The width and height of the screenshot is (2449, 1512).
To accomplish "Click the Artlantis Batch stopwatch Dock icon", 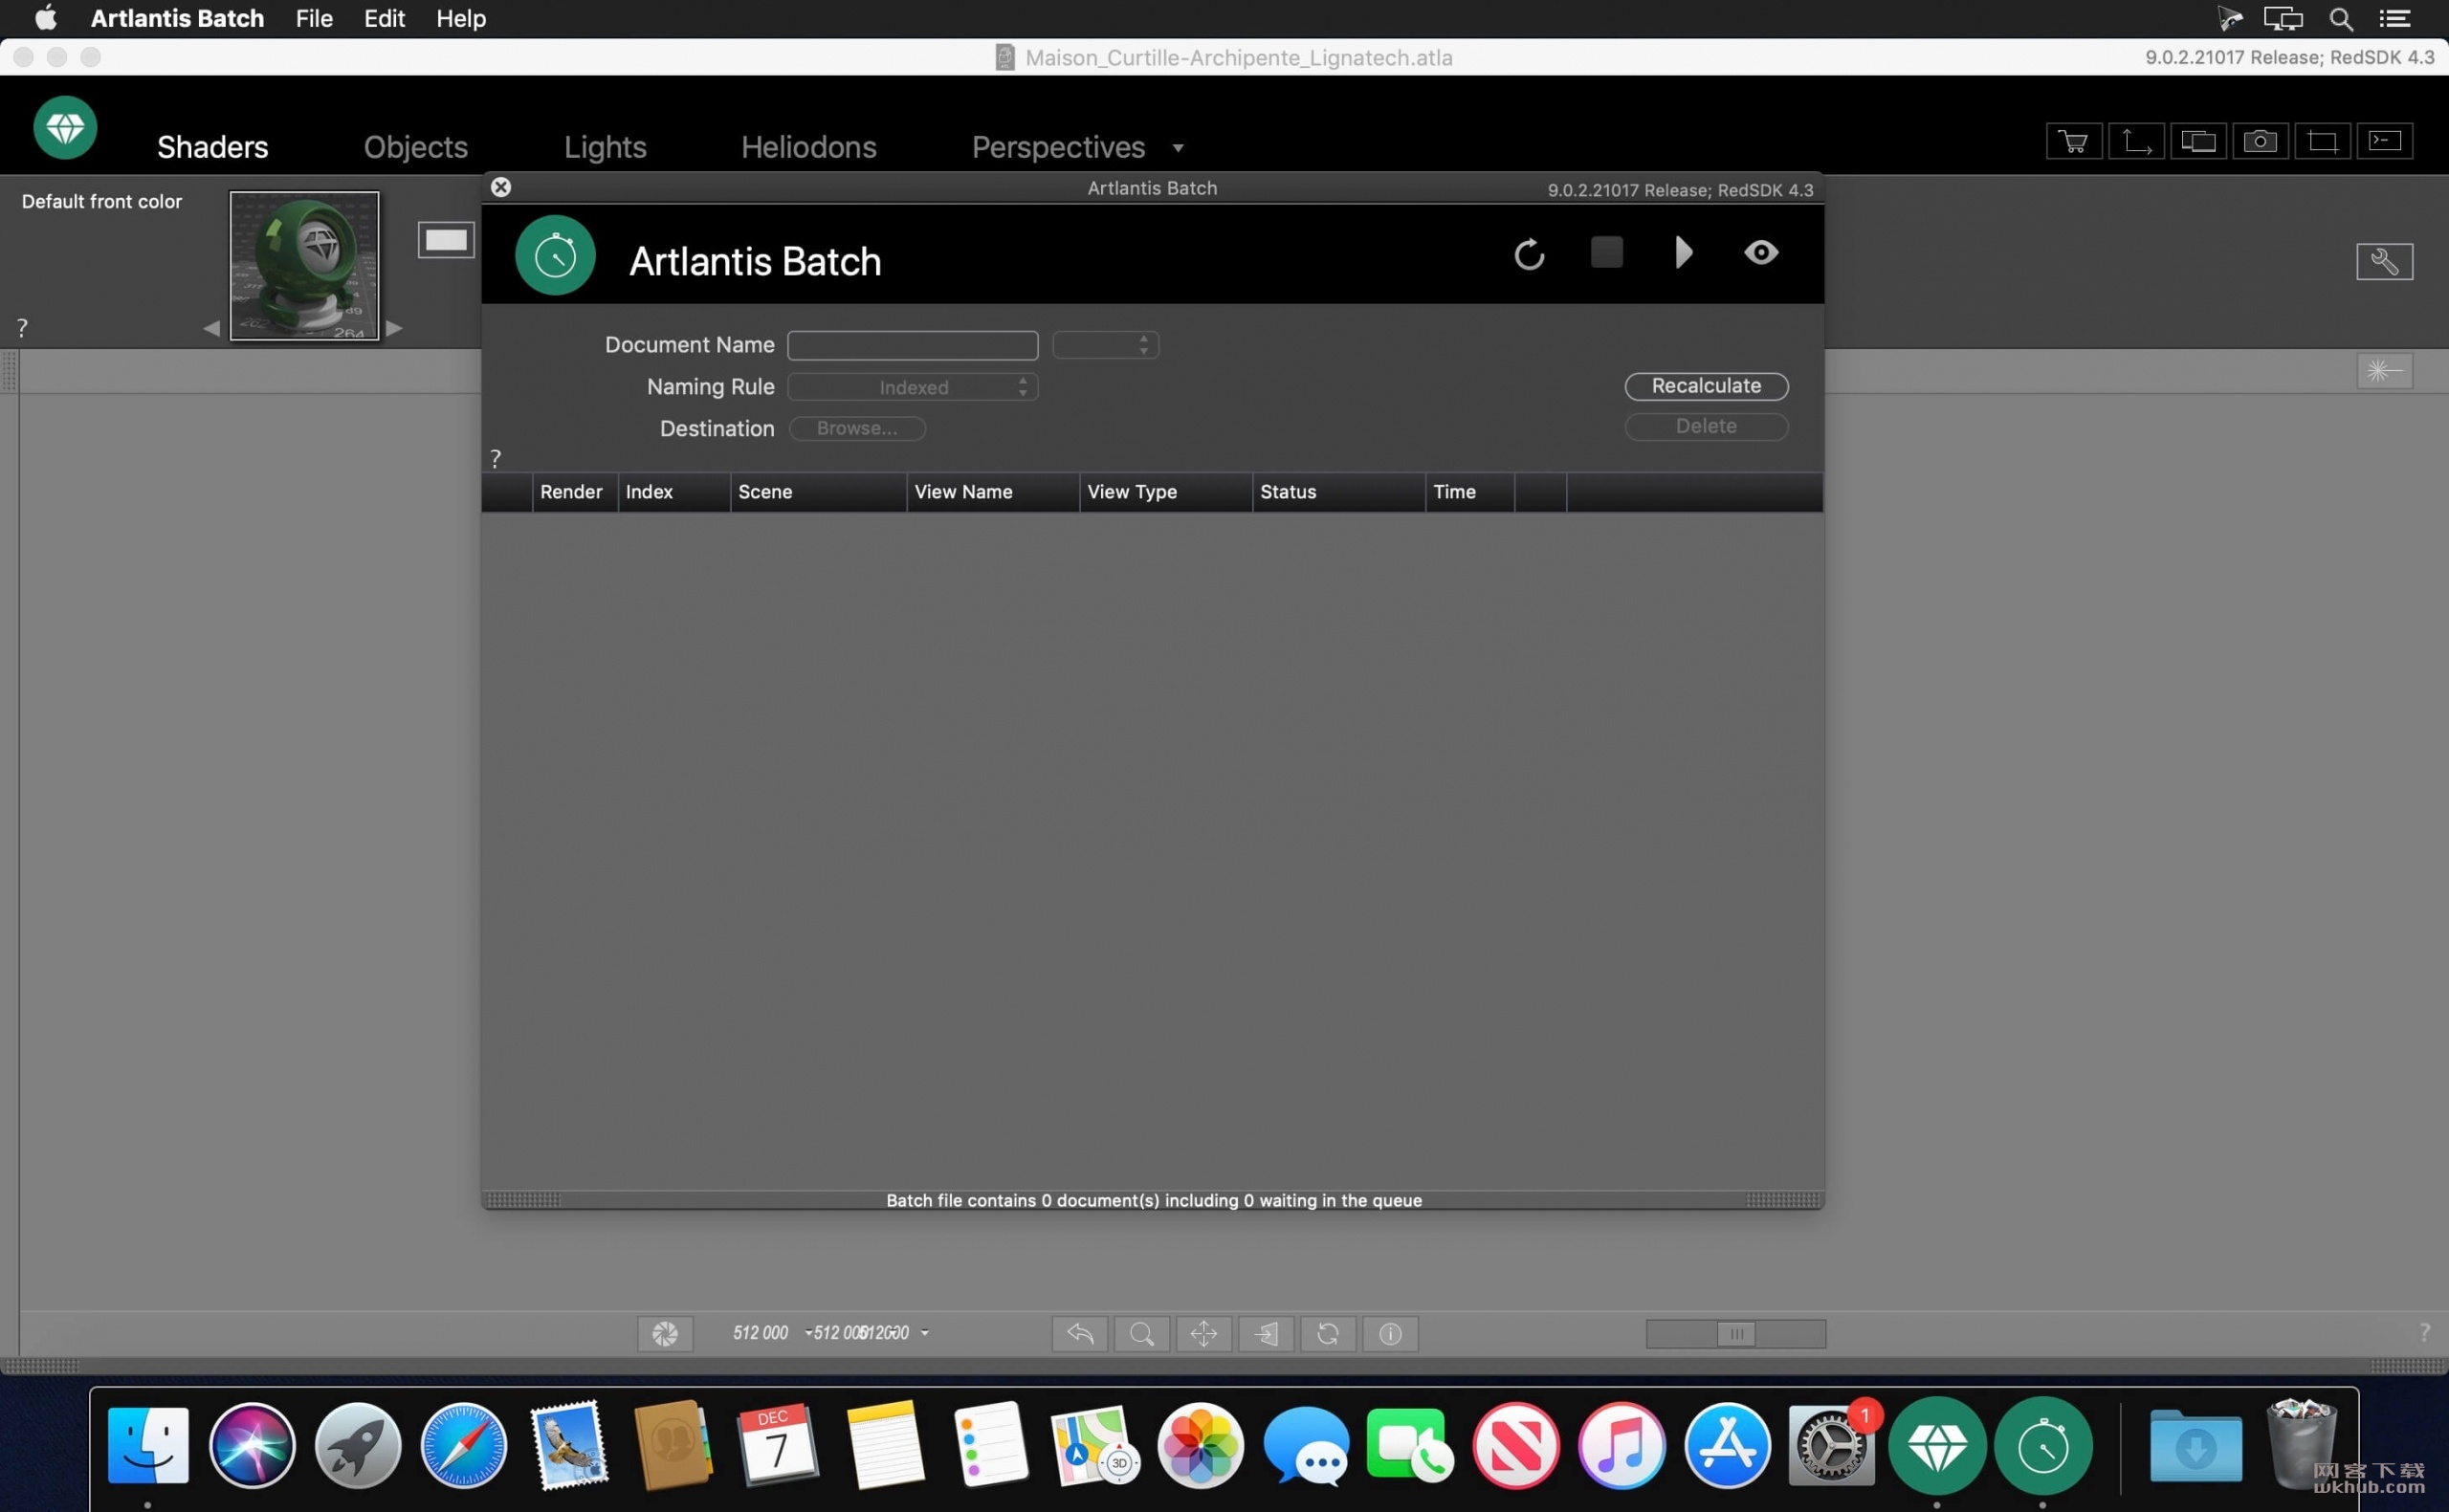I will pyautogui.click(x=2042, y=1445).
